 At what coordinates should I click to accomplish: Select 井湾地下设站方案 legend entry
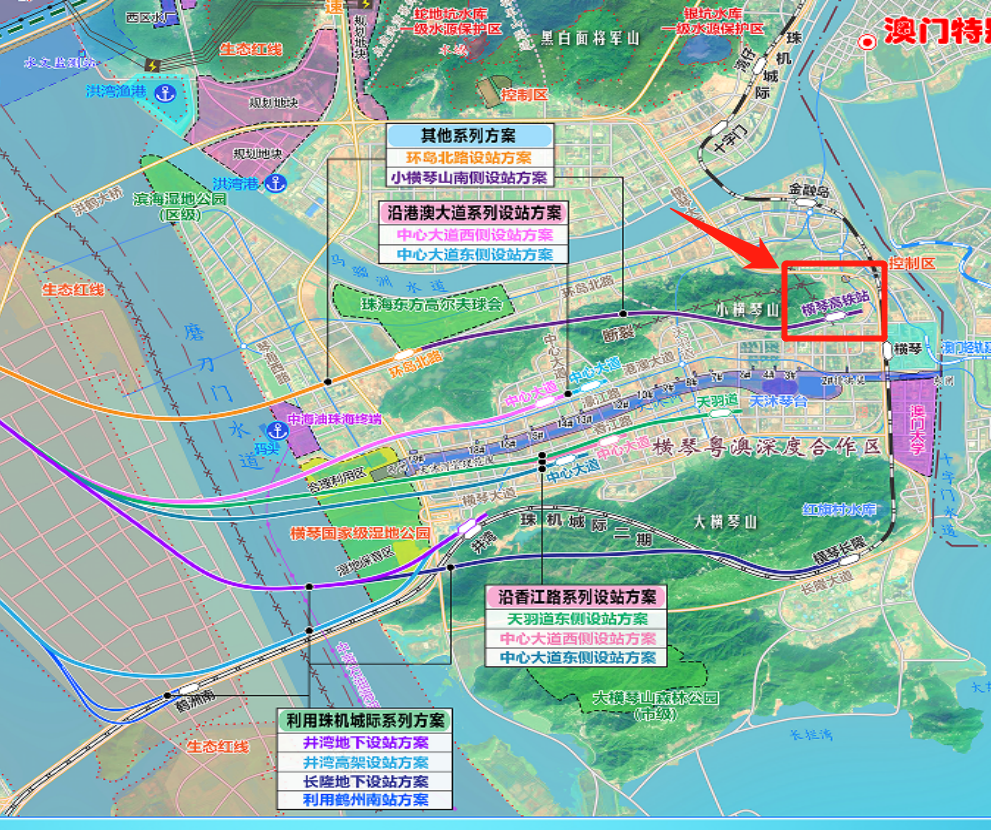click(x=366, y=743)
